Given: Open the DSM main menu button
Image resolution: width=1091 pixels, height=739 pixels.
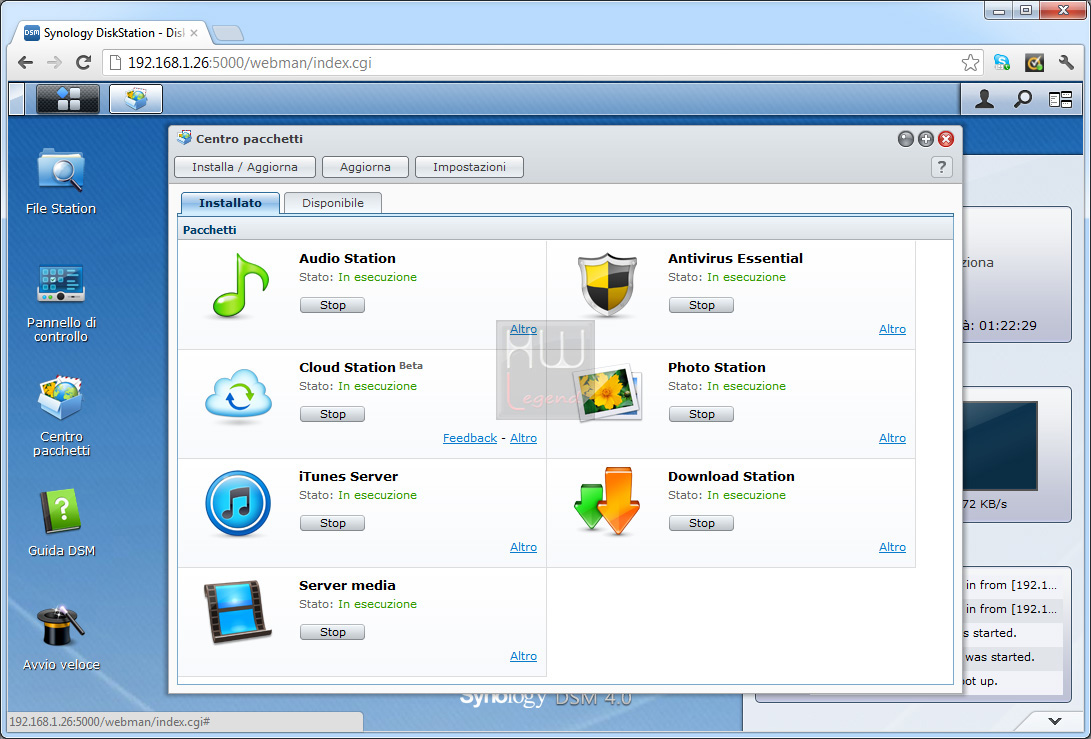Looking at the screenshot, I should (67, 99).
